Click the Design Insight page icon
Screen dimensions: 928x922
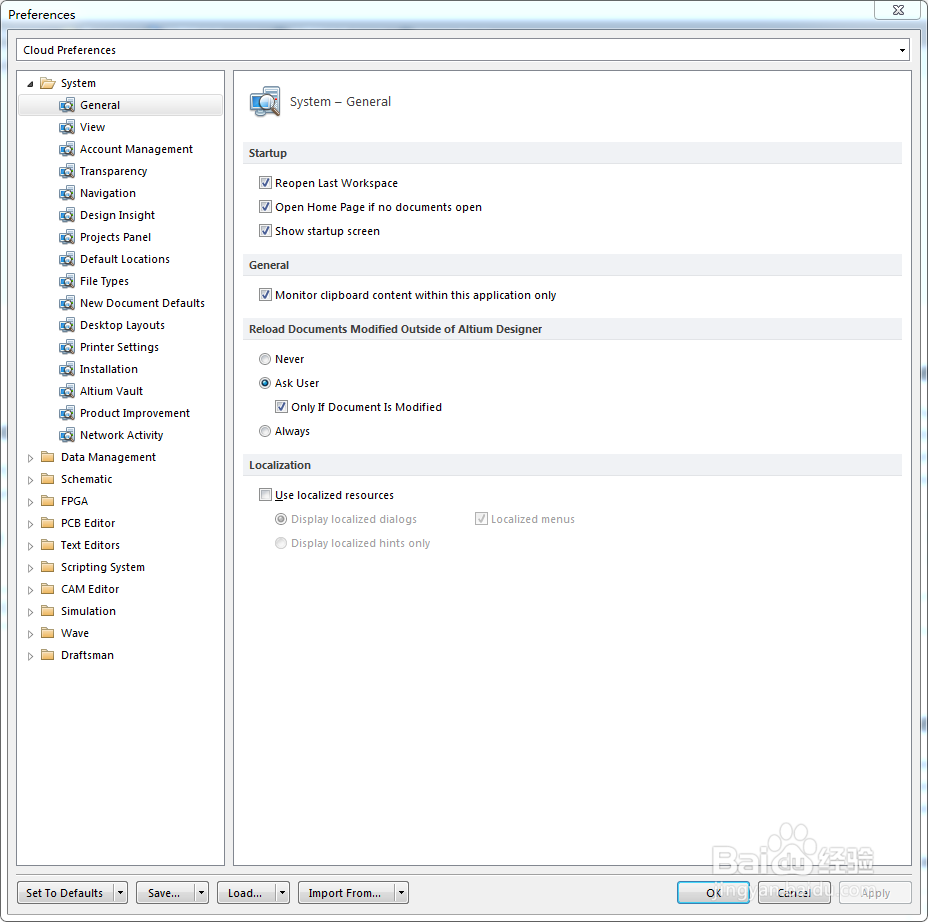67,215
